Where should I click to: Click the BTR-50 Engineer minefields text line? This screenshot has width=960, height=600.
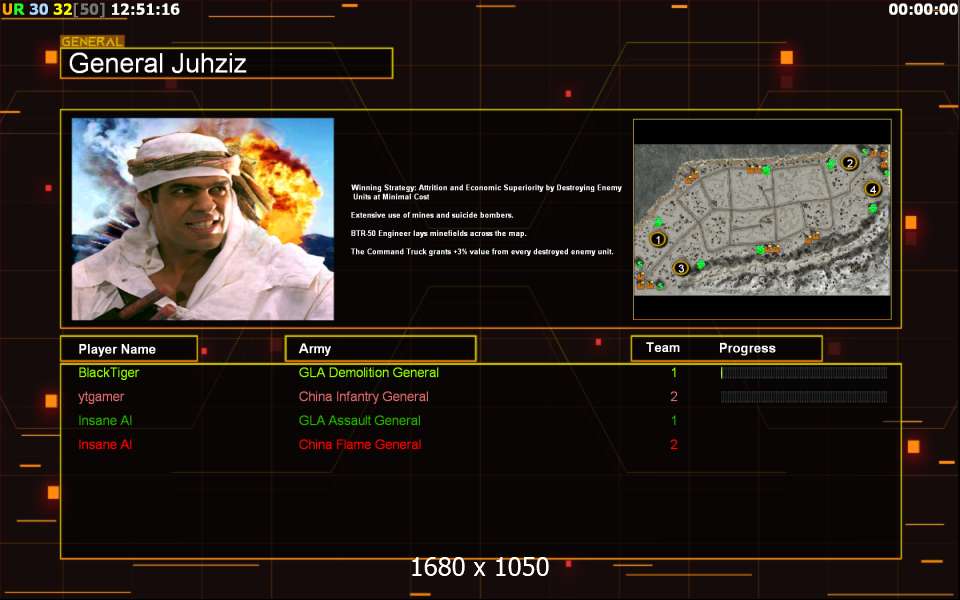pos(438,233)
